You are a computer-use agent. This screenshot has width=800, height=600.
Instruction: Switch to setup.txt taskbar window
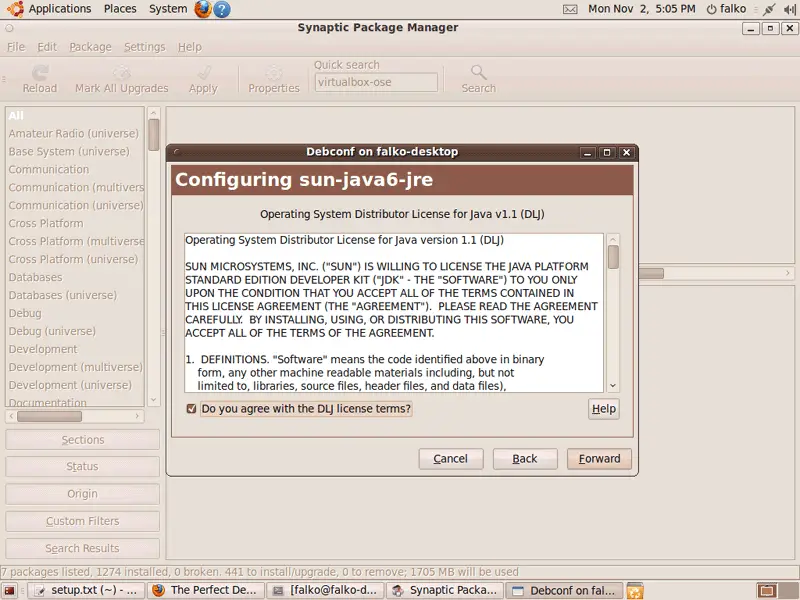(86, 590)
